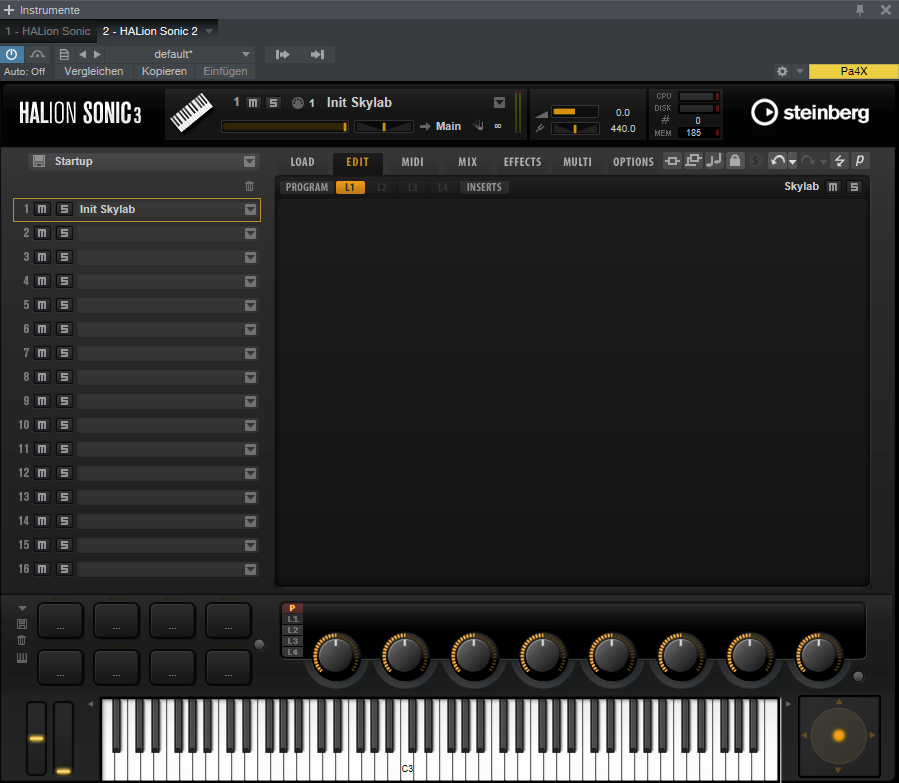The image size is (899, 783).
Task: Click the global insert/section icon after OPTIONS
Action: click(672, 161)
